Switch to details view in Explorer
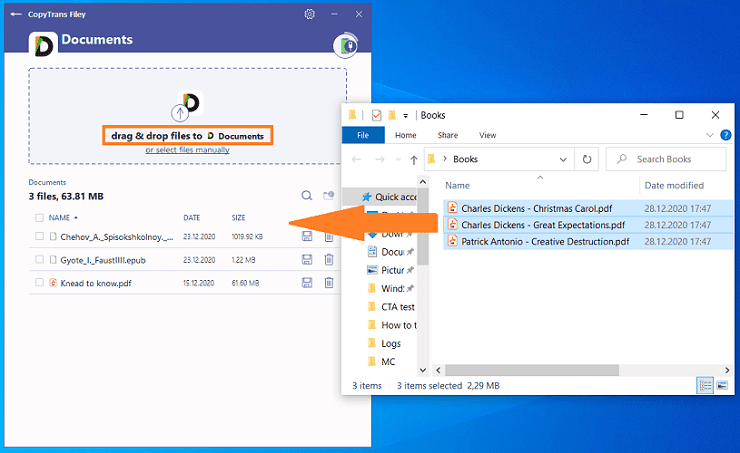The width and height of the screenshot is (740, 453). click(x=705, y=386)
